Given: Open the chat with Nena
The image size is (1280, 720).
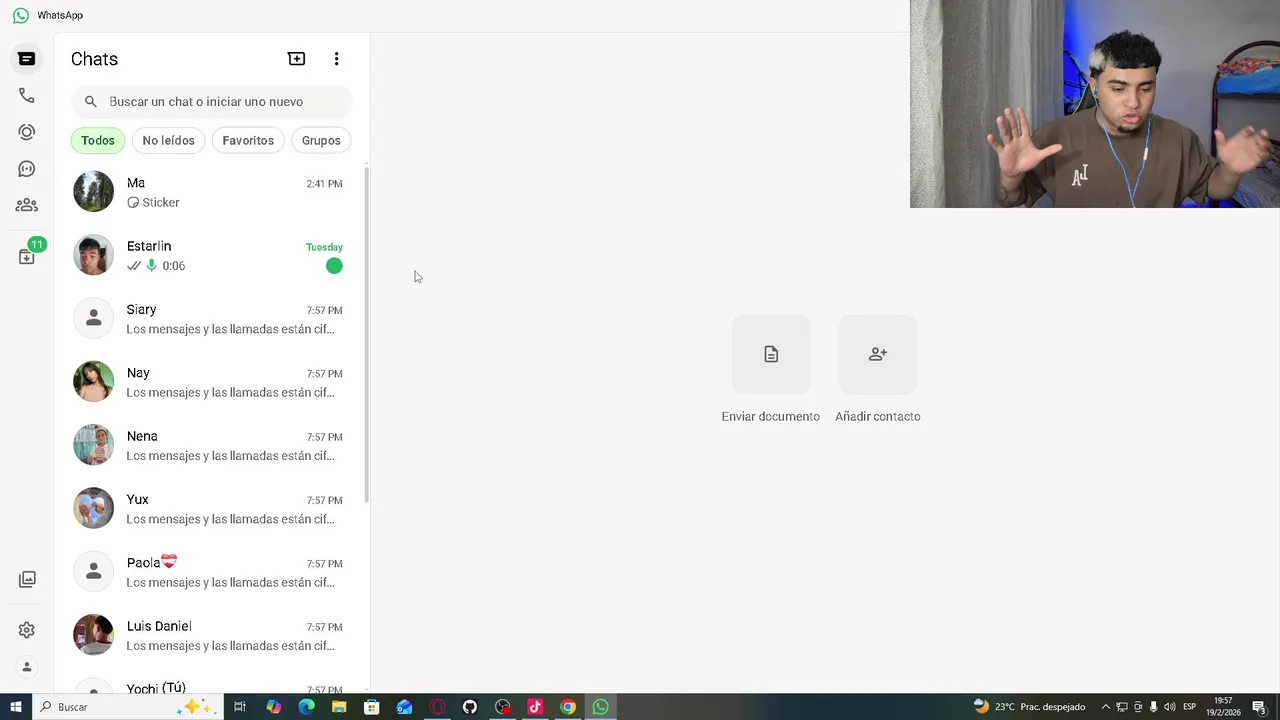Looking at the screenshot, I should tap(208, 445).
